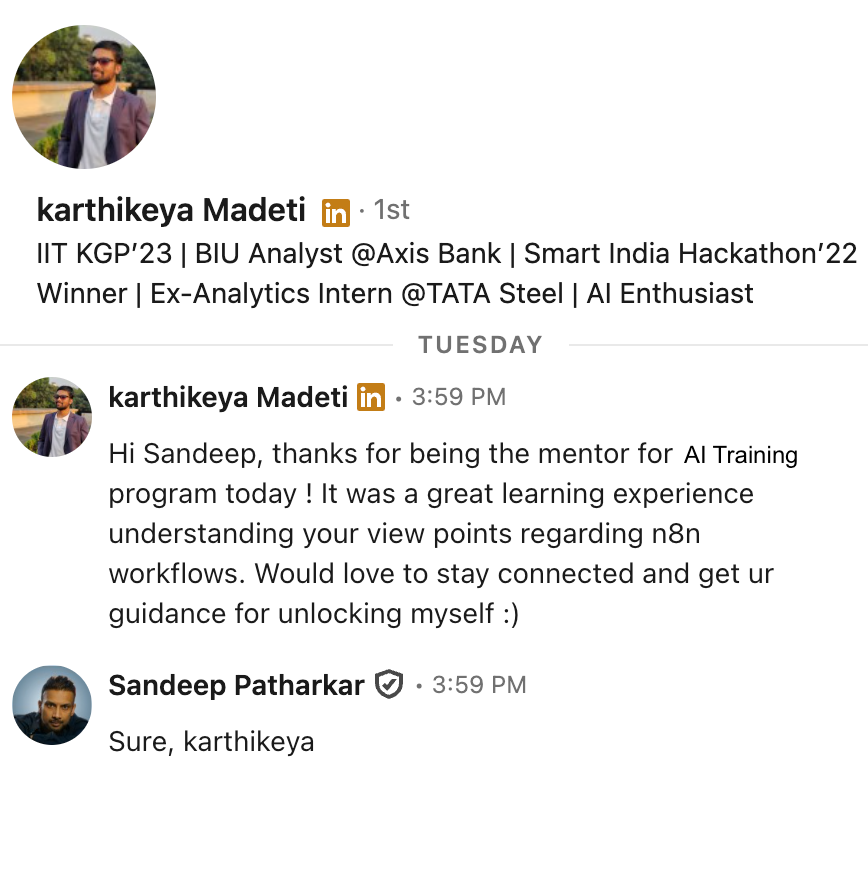Click the 'AI Training' text in message

pos(741,455)
